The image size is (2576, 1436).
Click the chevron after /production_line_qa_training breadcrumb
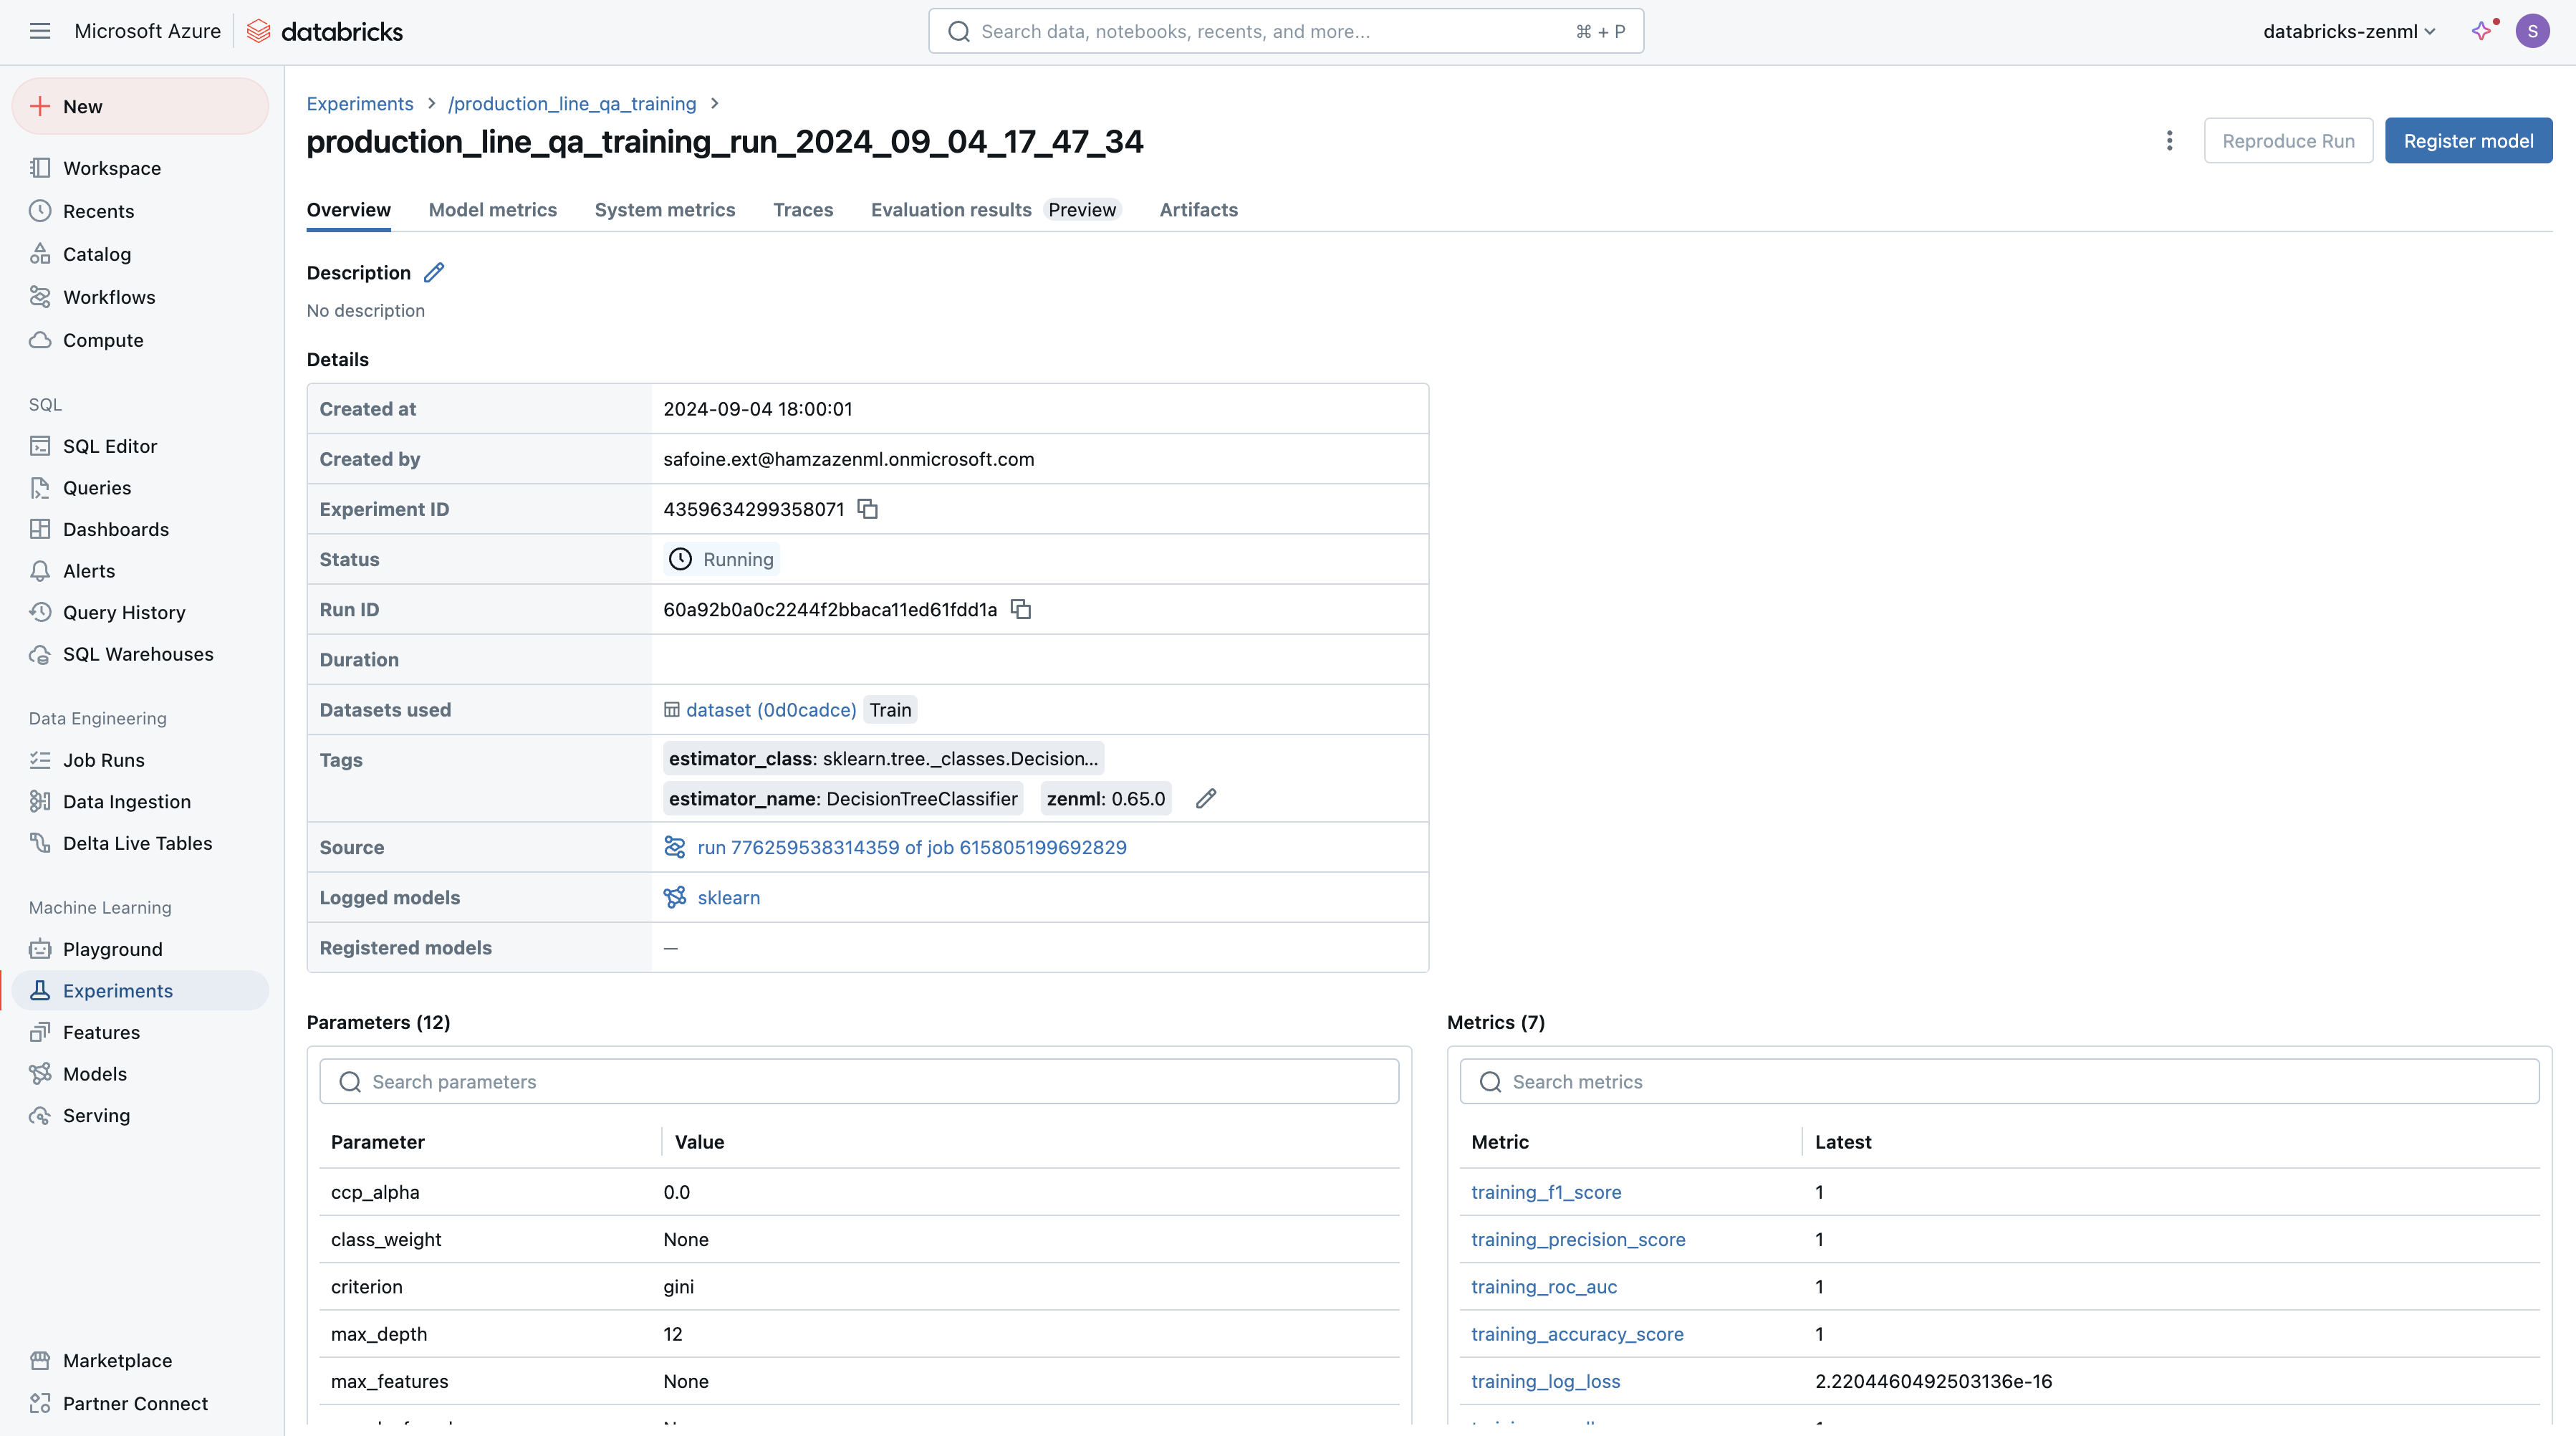coord(715,104)
